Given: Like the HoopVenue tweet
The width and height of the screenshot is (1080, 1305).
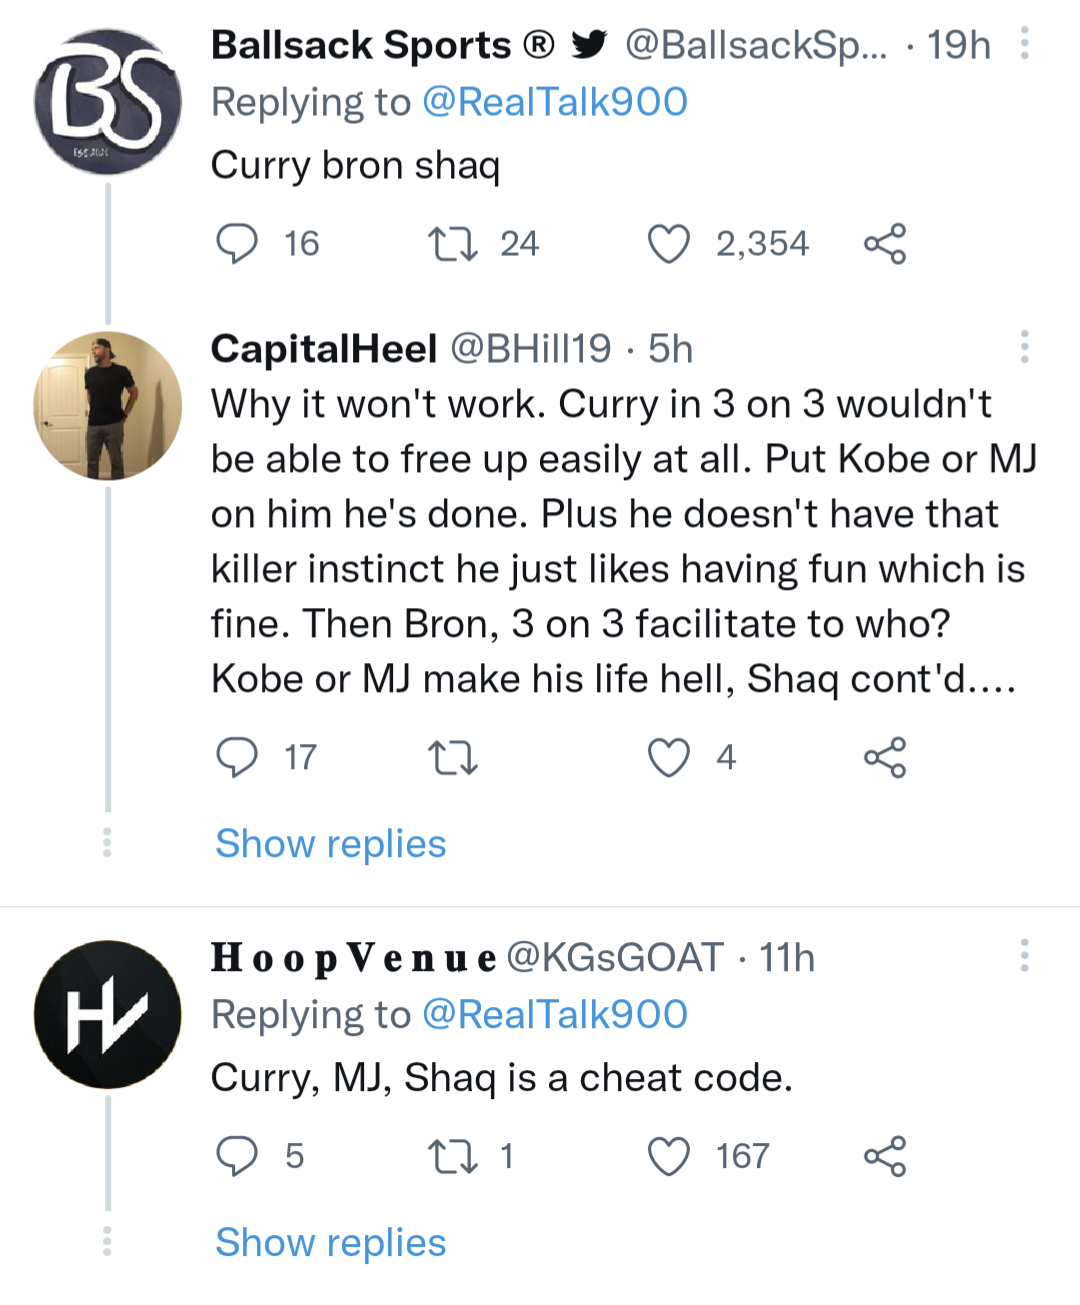Looking at the screenshot, I should coord(669,1157).
